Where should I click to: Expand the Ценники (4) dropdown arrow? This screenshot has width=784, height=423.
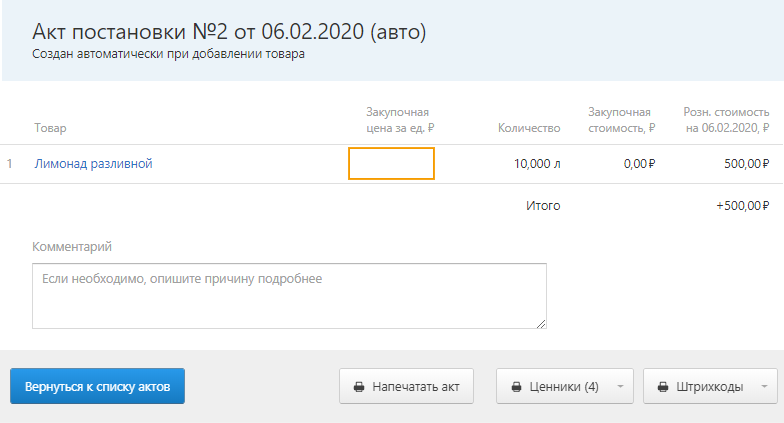620,386
